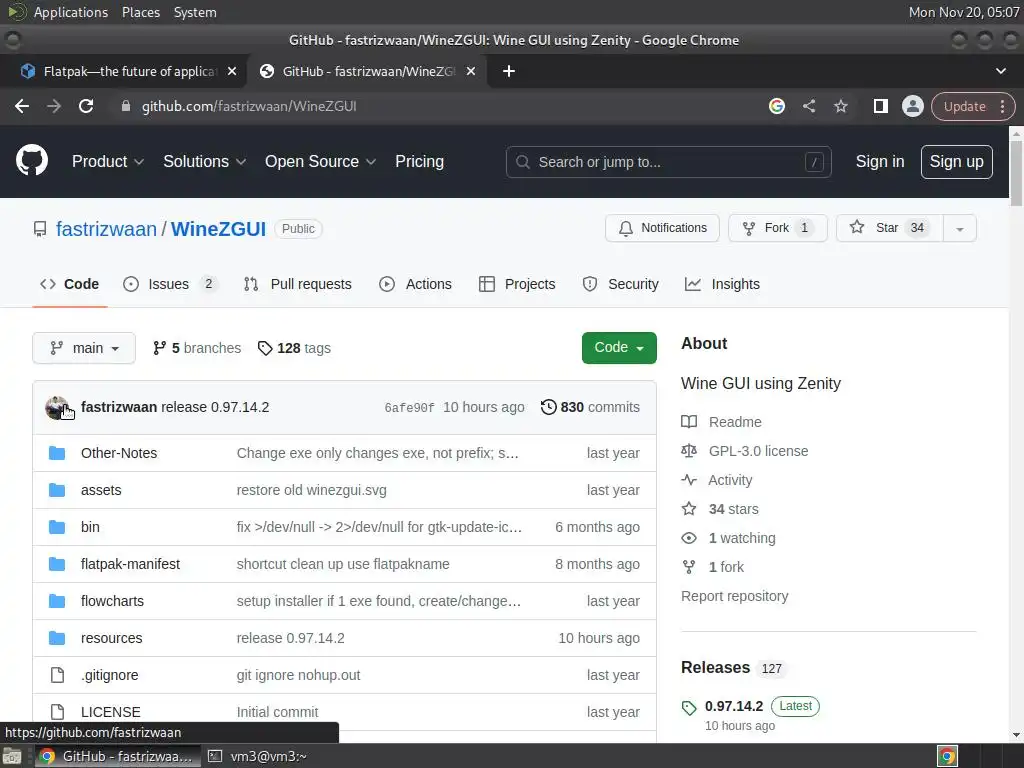Click the flatpak-manifest folder icon
Viewport: 1024px width, 768px height.
pyautogui.click(x=57, y=564)
